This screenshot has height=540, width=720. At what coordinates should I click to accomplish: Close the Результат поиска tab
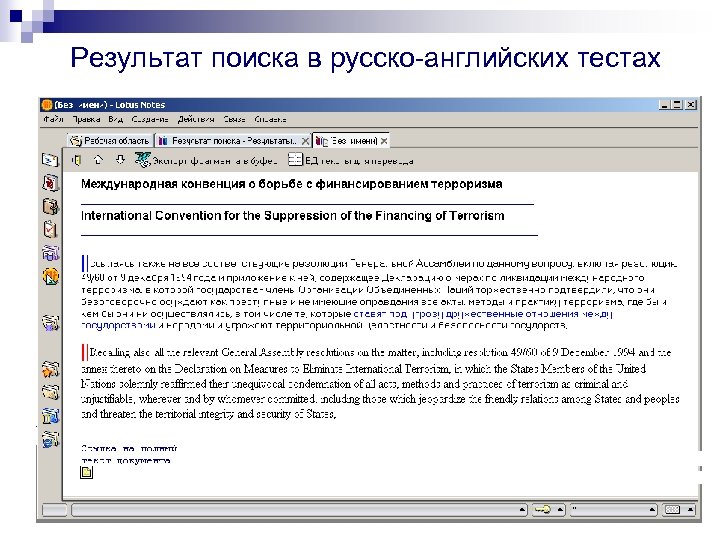(x=305, y=141)
